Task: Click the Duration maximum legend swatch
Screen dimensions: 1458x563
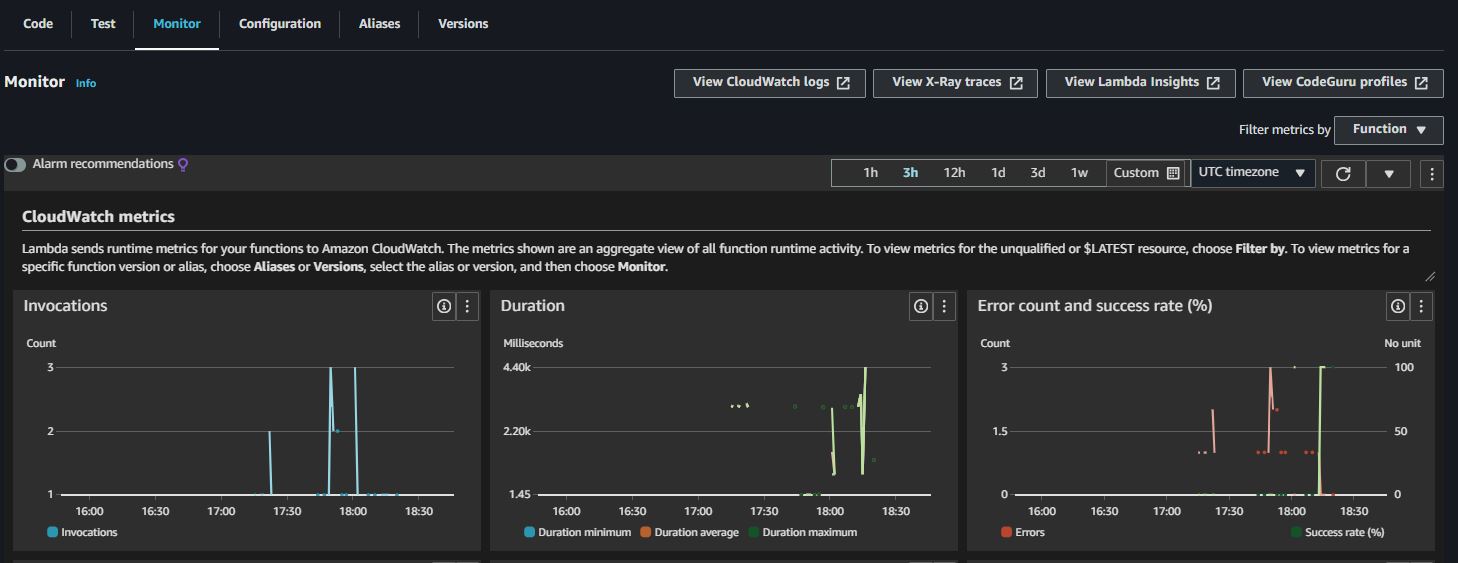Action: [755, 532]
